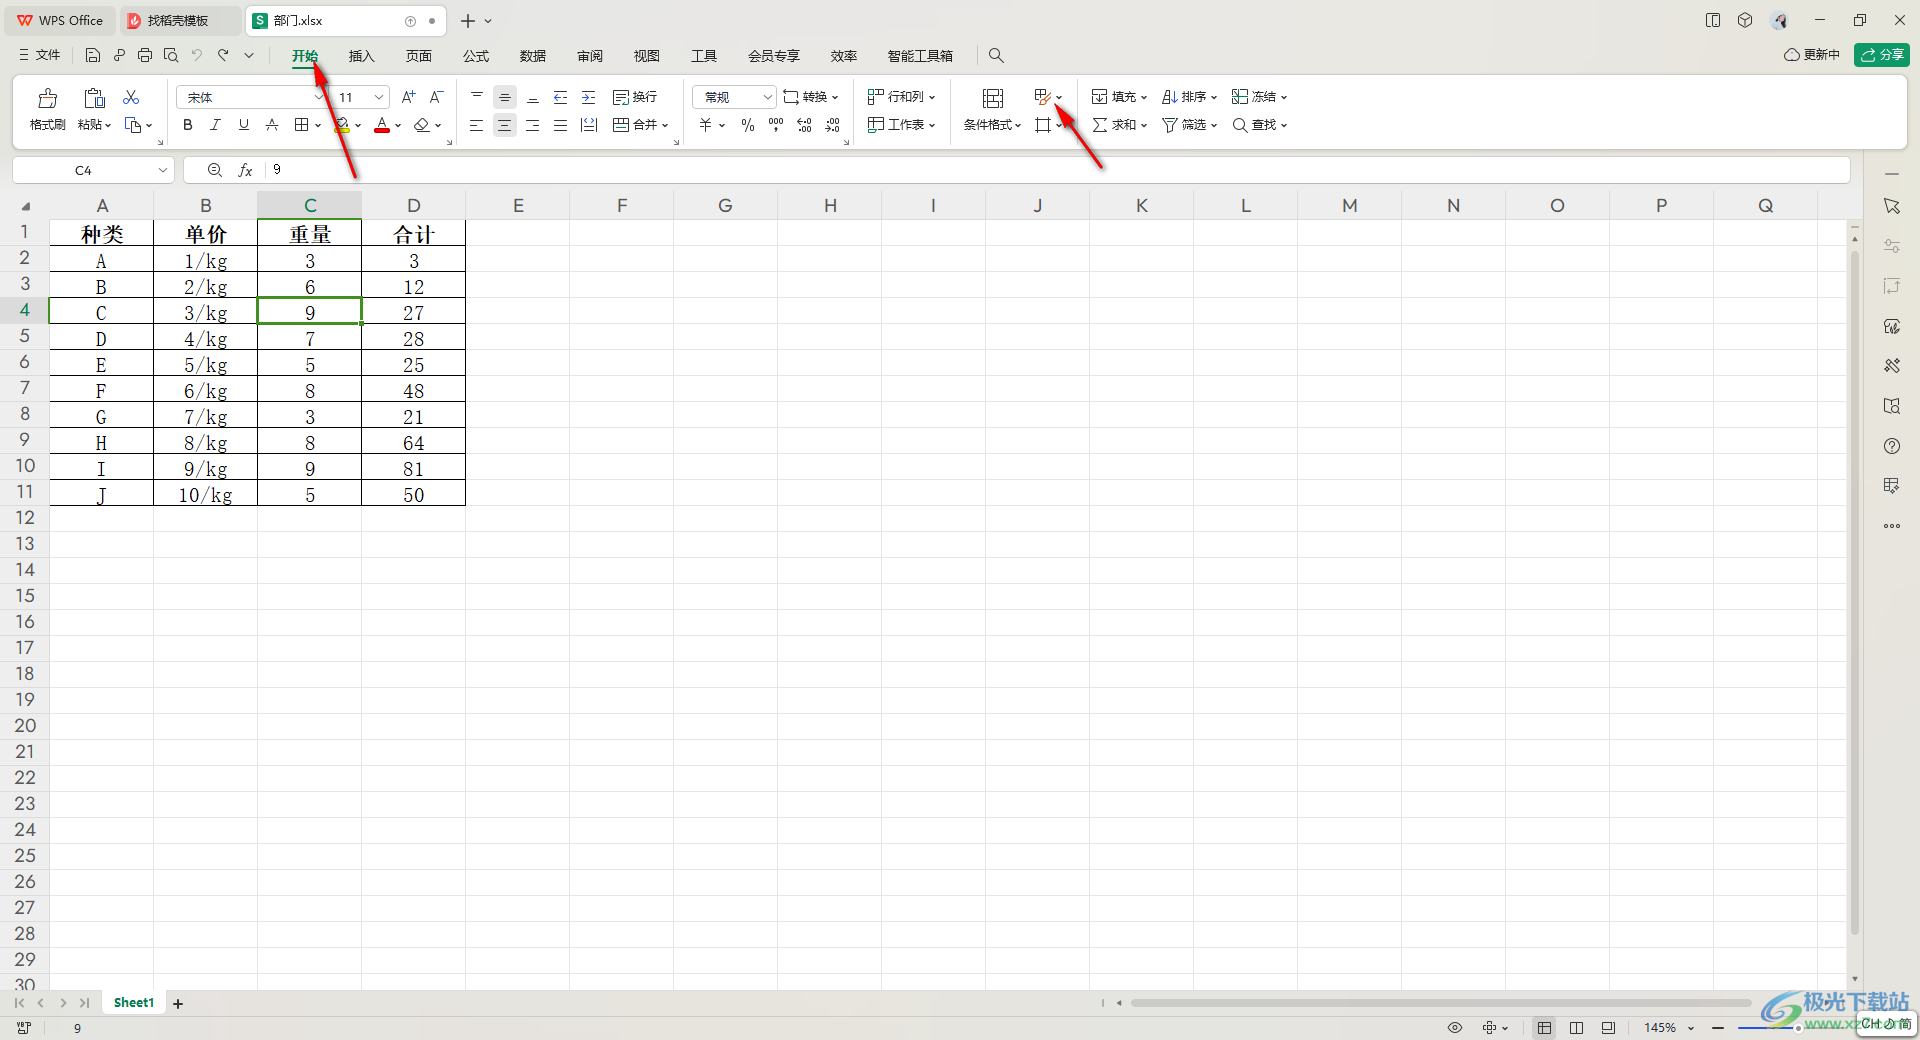Switch to the Insert (插入) tab

coord(361,56)
